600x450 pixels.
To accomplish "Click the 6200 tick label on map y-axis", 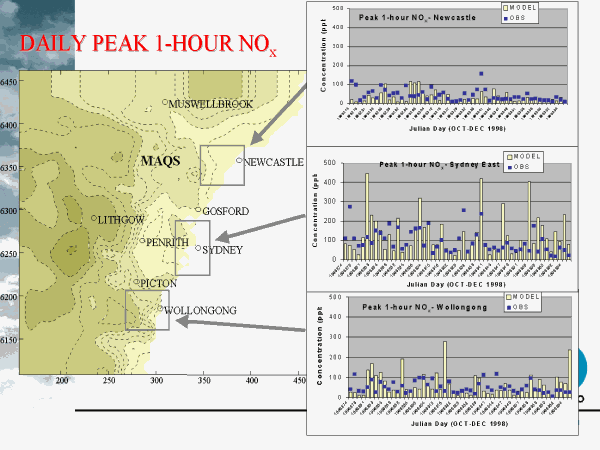I will click(x=8, y=297).
